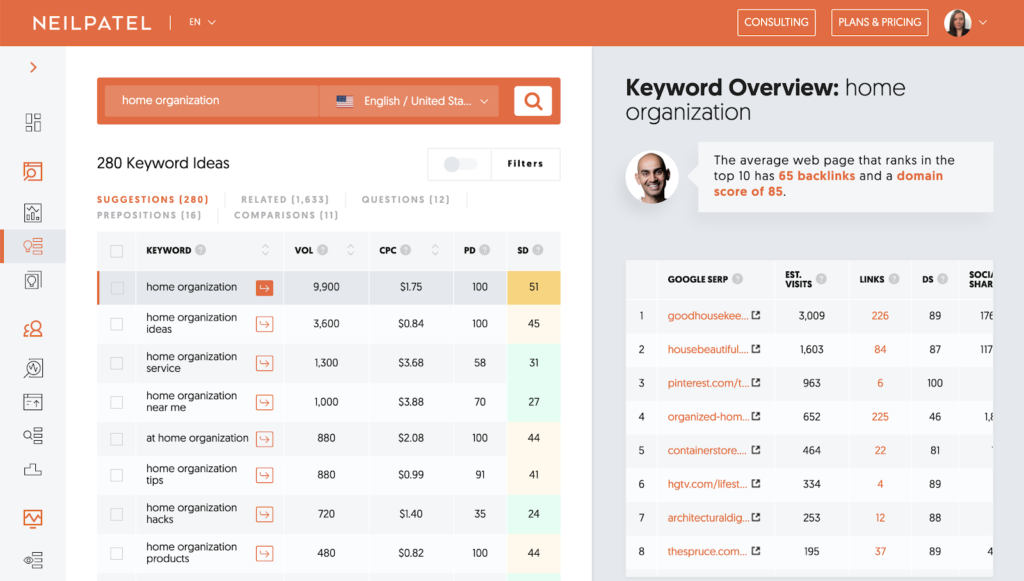Click the magnifier search button

pyautogui.click(x=533, y=101)
